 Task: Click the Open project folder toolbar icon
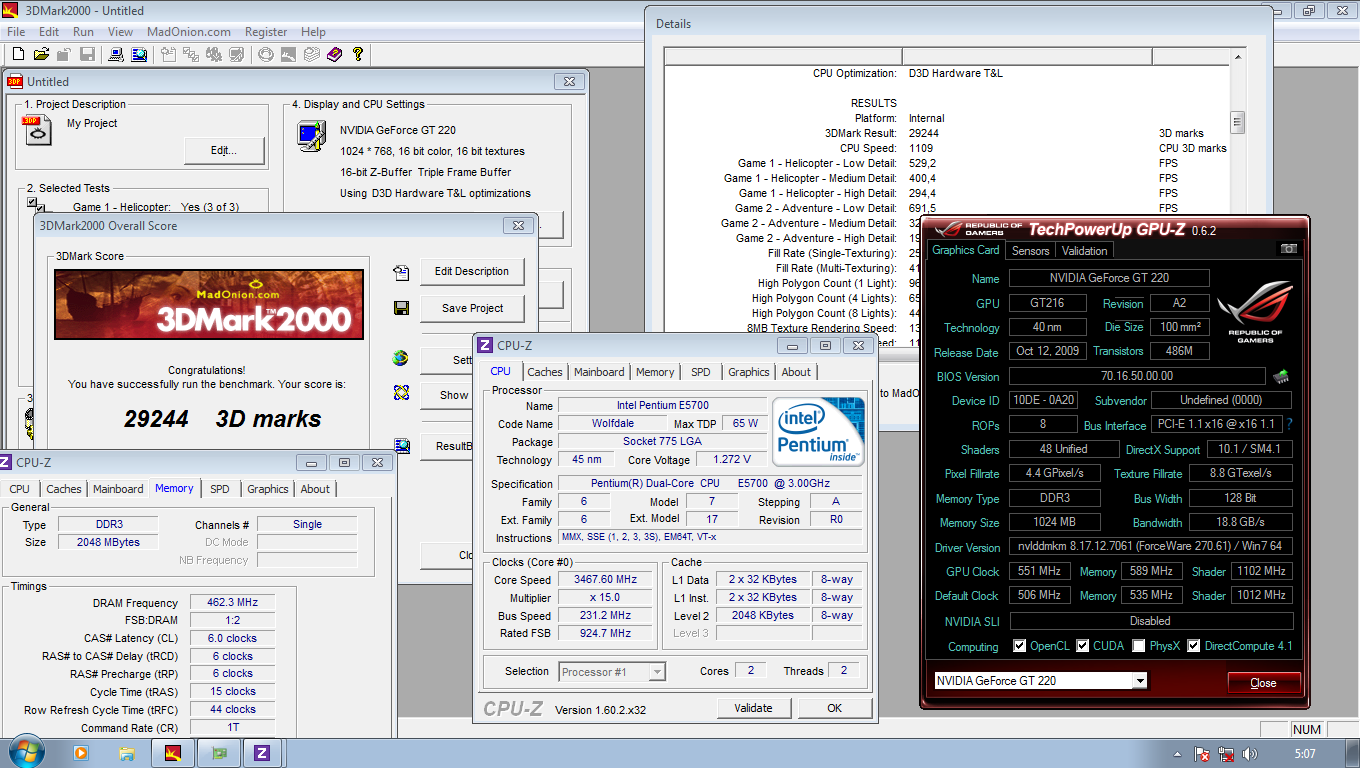pyautogui.click(x=42, y=54)
